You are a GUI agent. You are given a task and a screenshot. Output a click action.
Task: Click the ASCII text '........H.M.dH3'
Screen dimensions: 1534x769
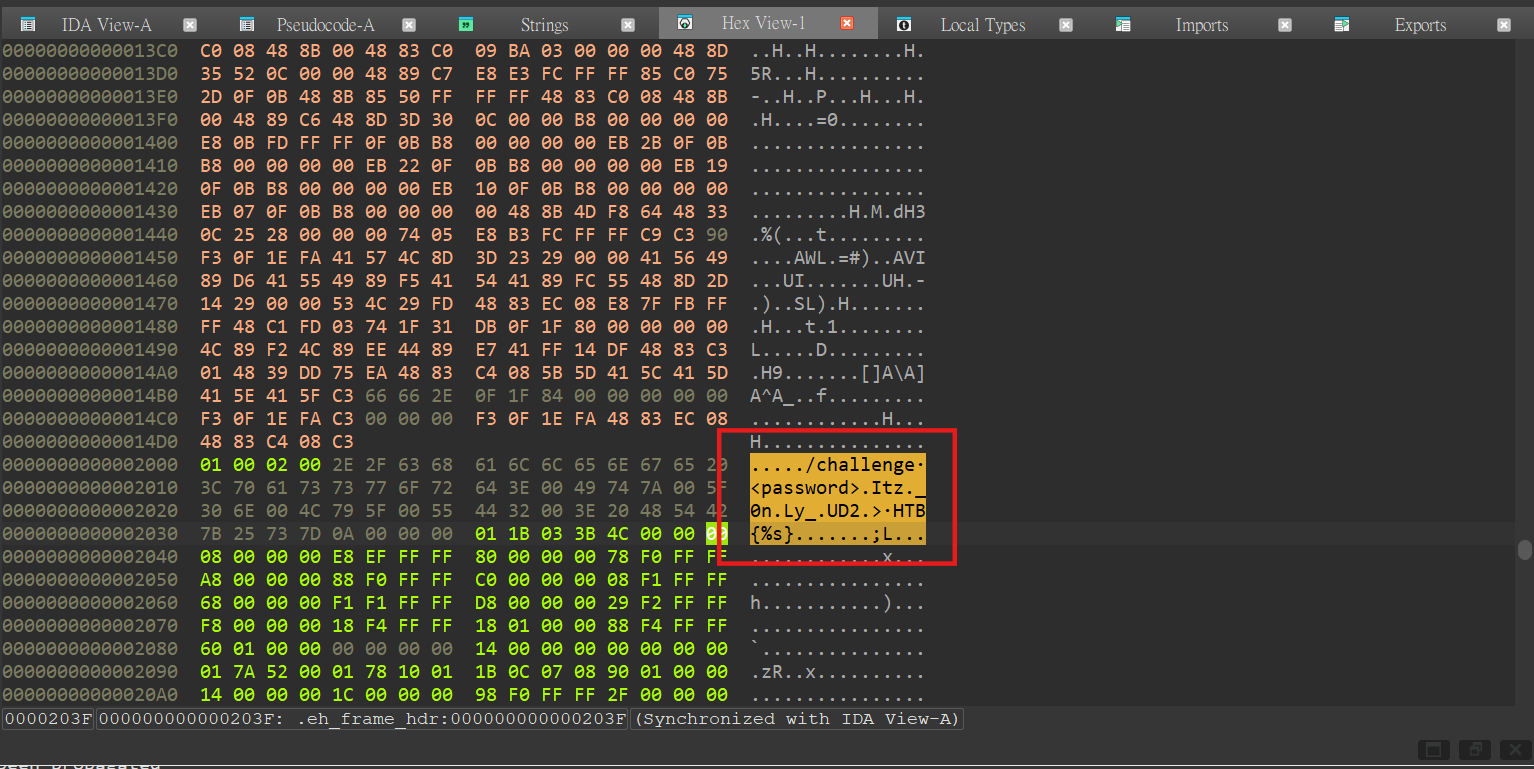click(x=838, y=211)
